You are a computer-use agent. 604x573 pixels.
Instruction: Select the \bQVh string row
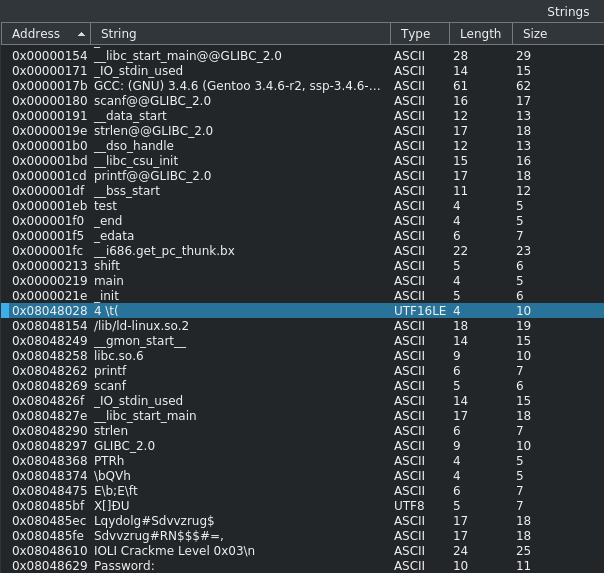[x=302, y=476]
